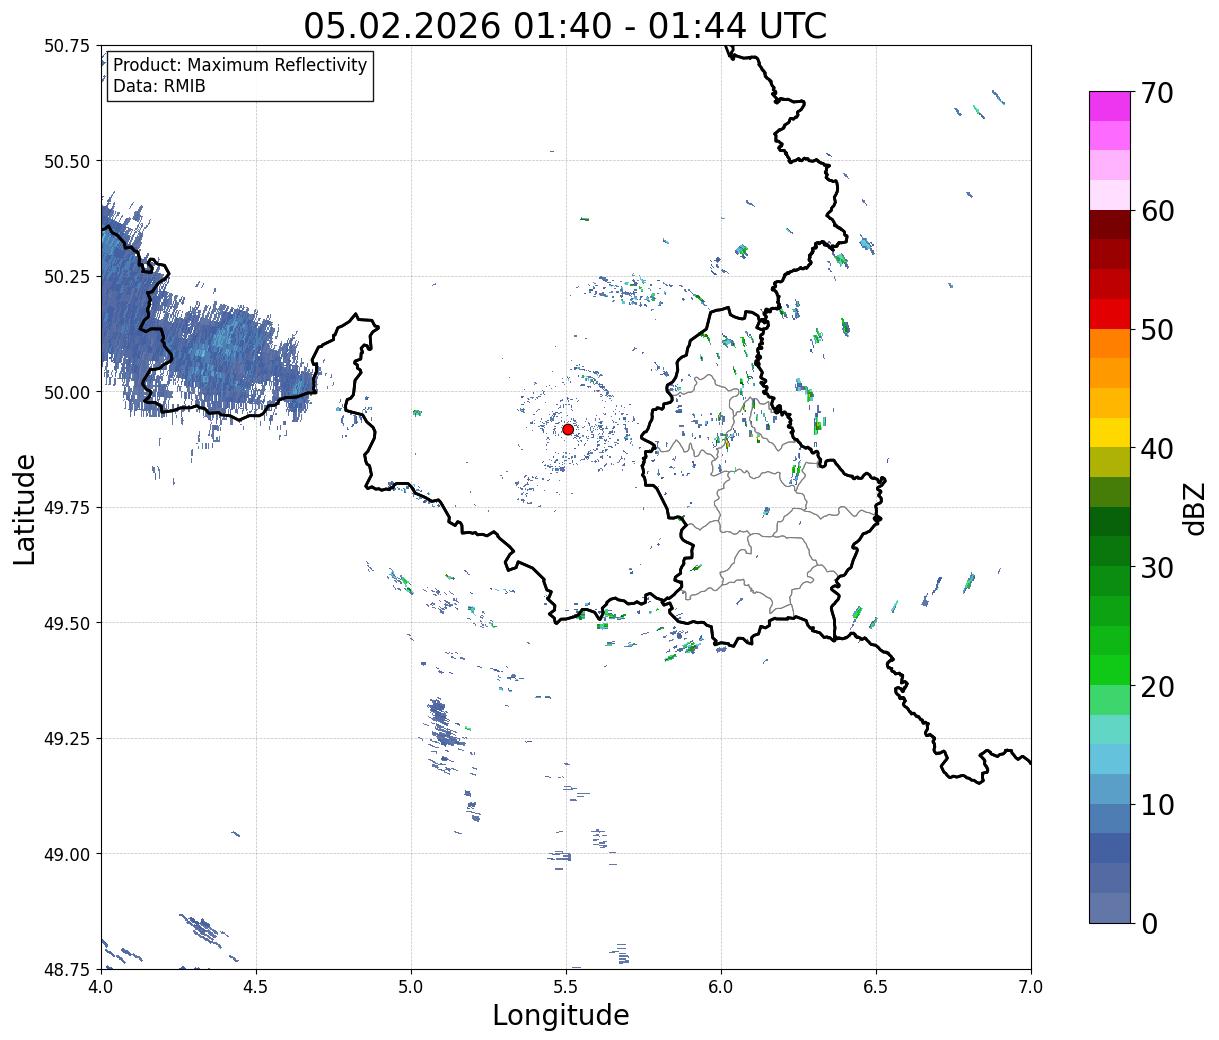Click the magenta top colorbar segment
Screen dimensions: 1219x1040
point(1110,106)
